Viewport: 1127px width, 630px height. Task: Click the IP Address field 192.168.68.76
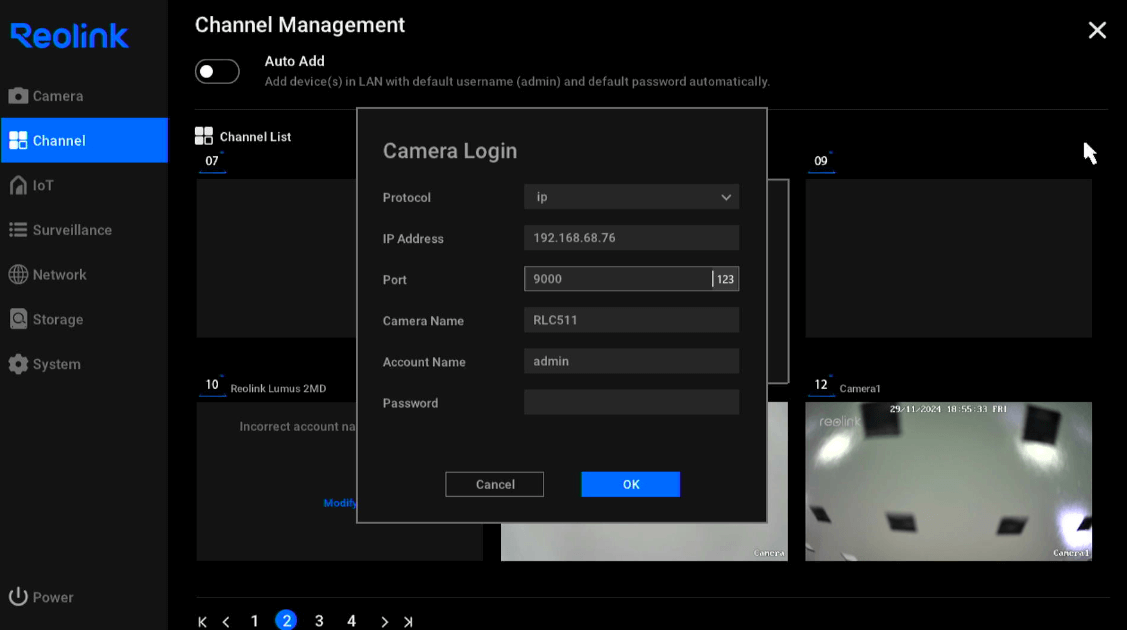pyautogui.click(x=631, y=238)
